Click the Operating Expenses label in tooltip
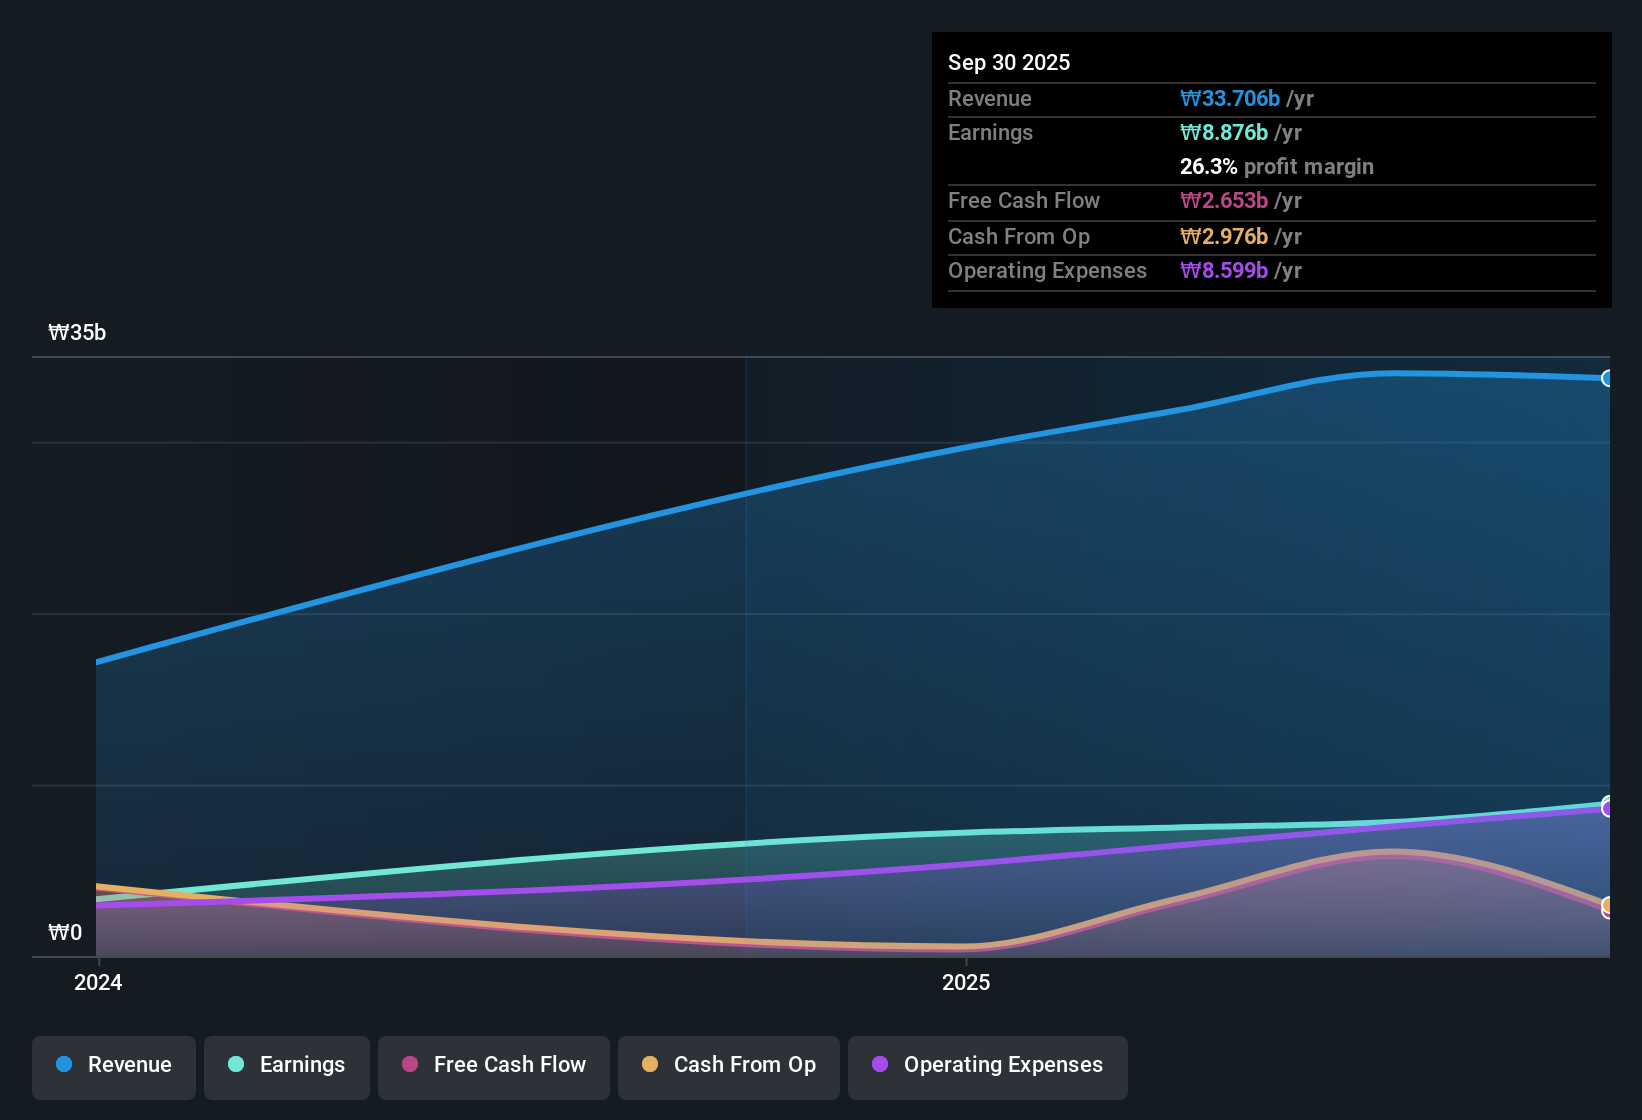 click(x=1047, y=270)
